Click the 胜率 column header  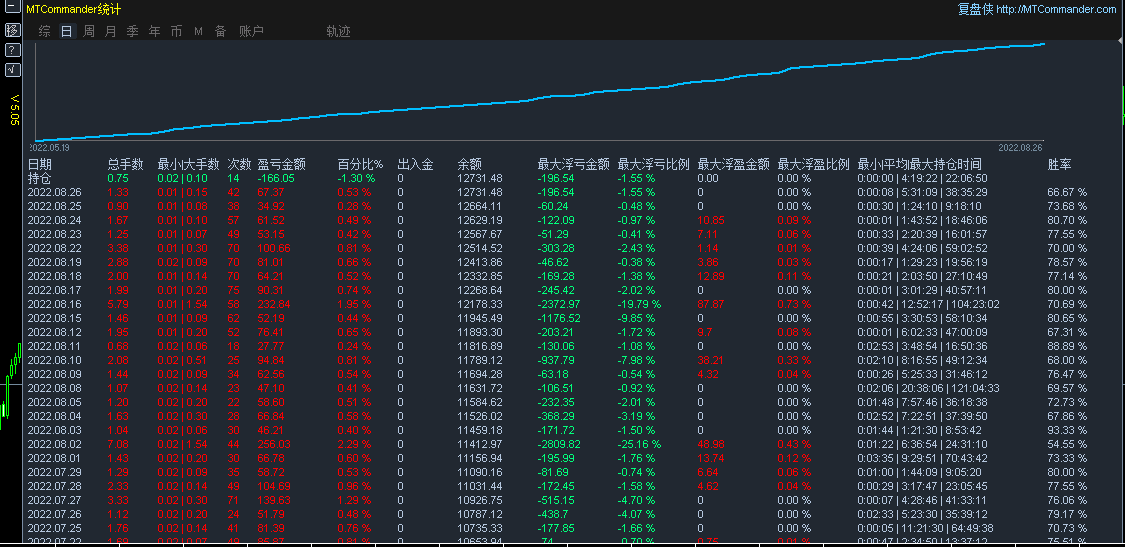1060,164
